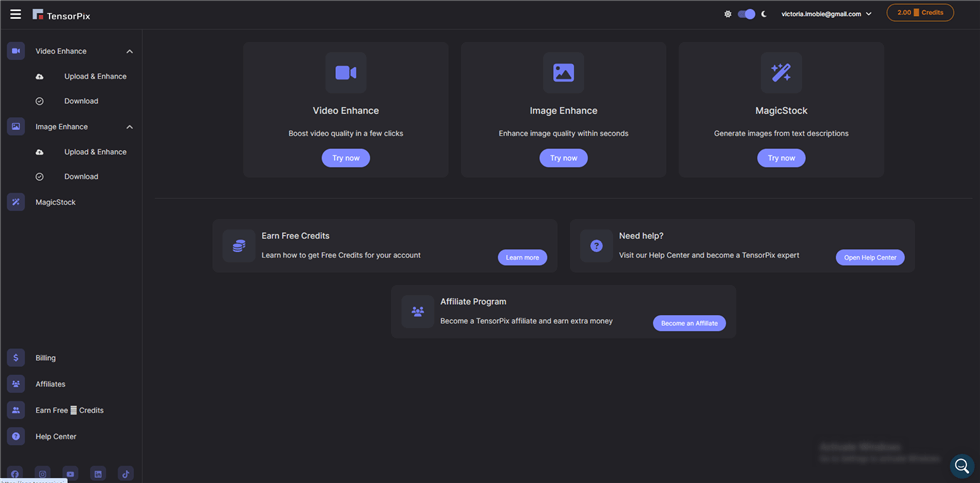The width and height of the screenshot is (980, 483).
Task: Click the MagicStock sidebar wand icon
Action: click(x=16, y=202)
